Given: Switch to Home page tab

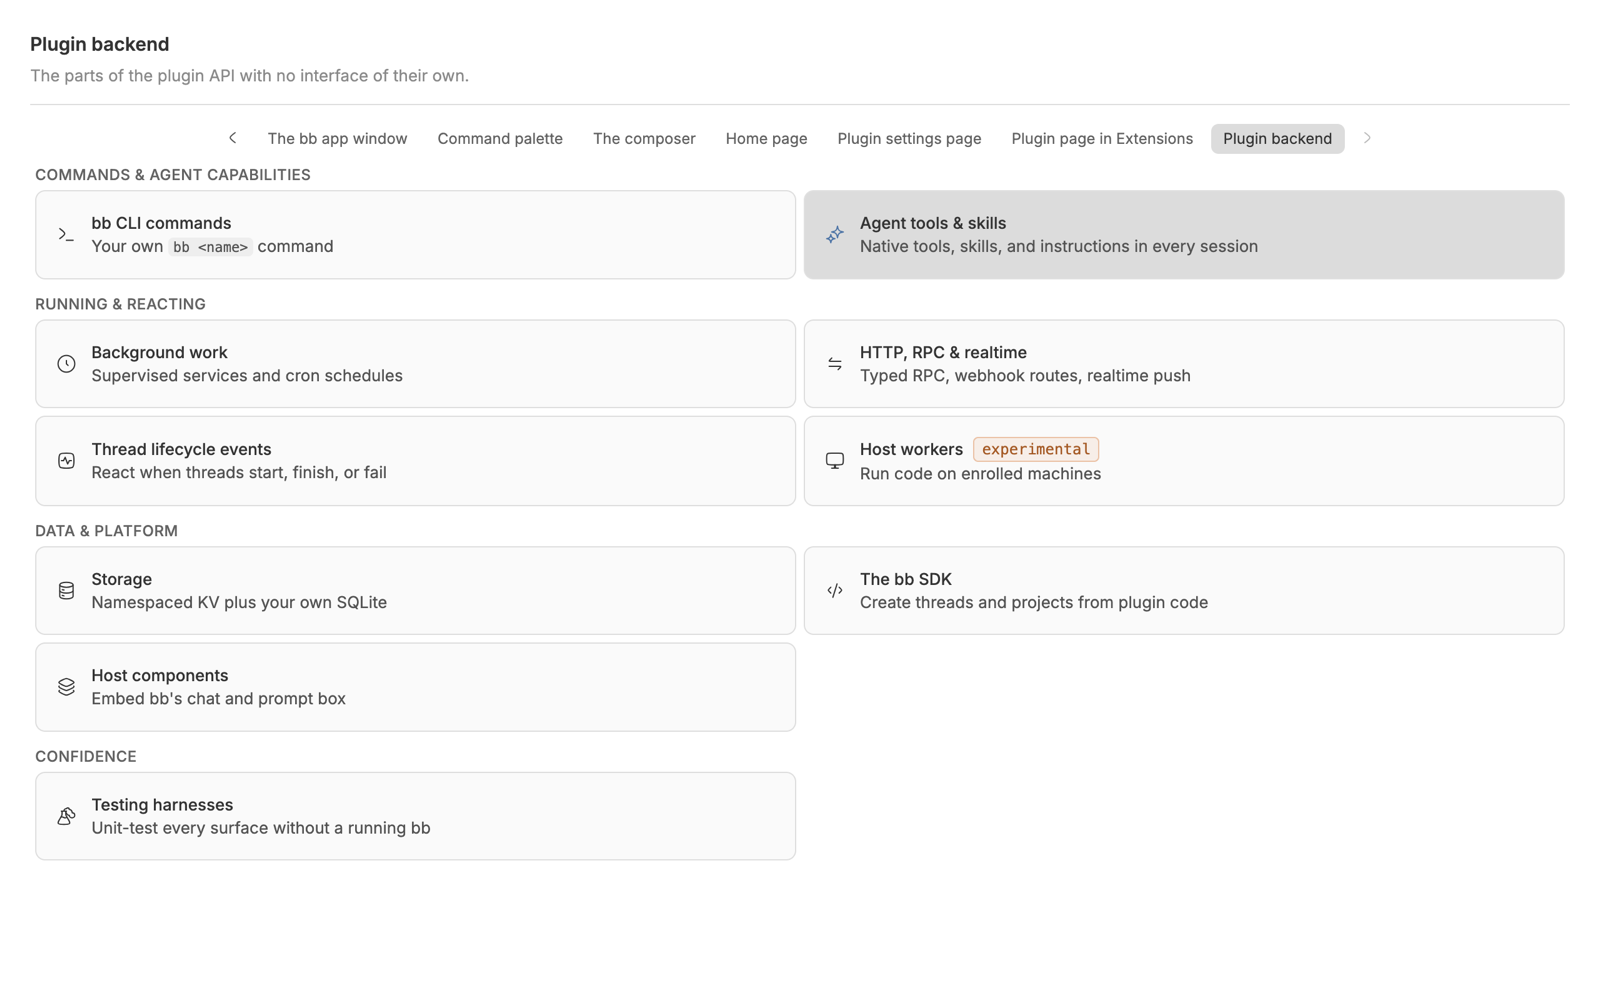Looking at the screenshot, I should point(766,139).
